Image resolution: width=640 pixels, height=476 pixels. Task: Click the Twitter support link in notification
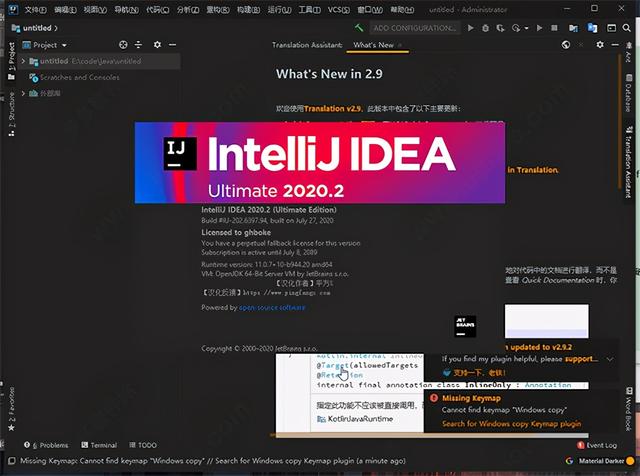click(x=474, y=373)
